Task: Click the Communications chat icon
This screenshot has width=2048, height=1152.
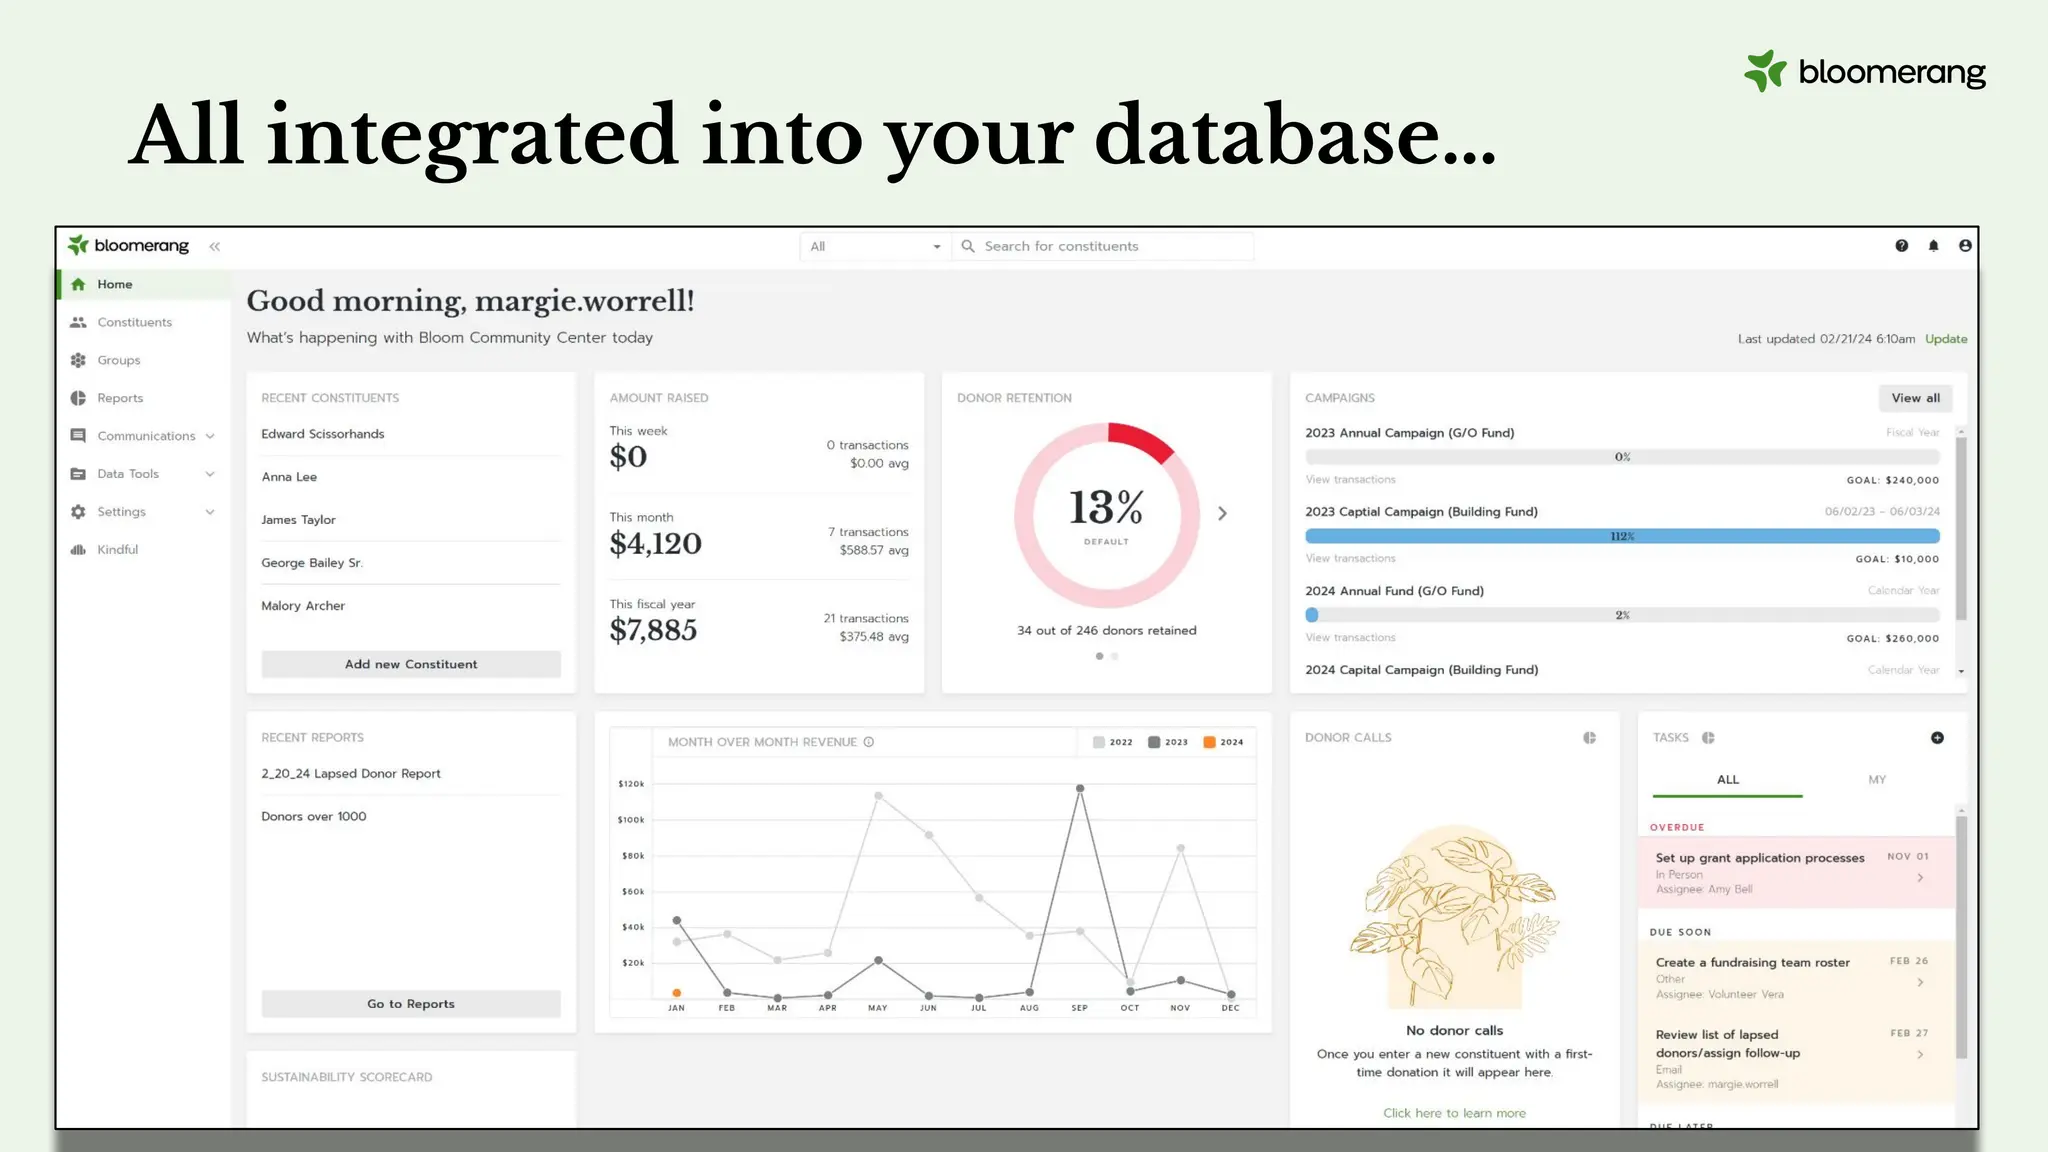Action: (78, 436)
